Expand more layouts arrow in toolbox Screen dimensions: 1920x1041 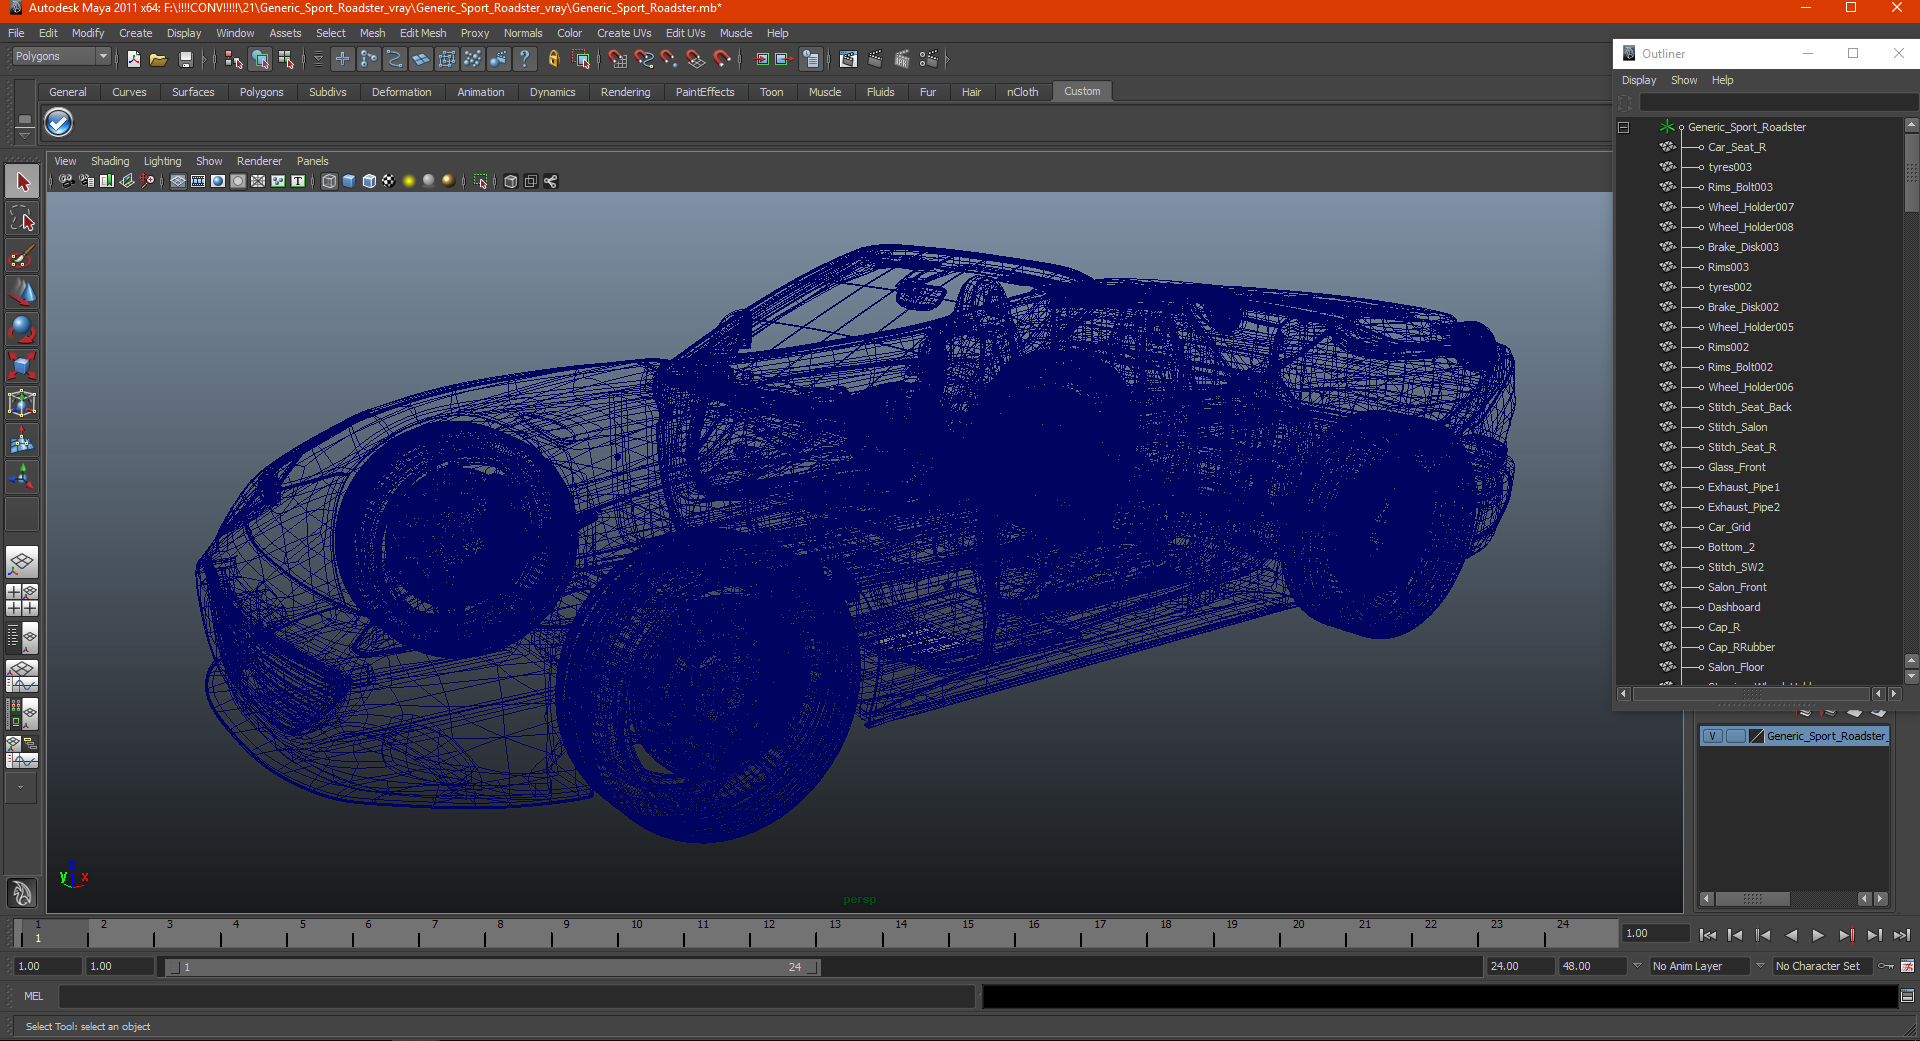click(21, 788)
